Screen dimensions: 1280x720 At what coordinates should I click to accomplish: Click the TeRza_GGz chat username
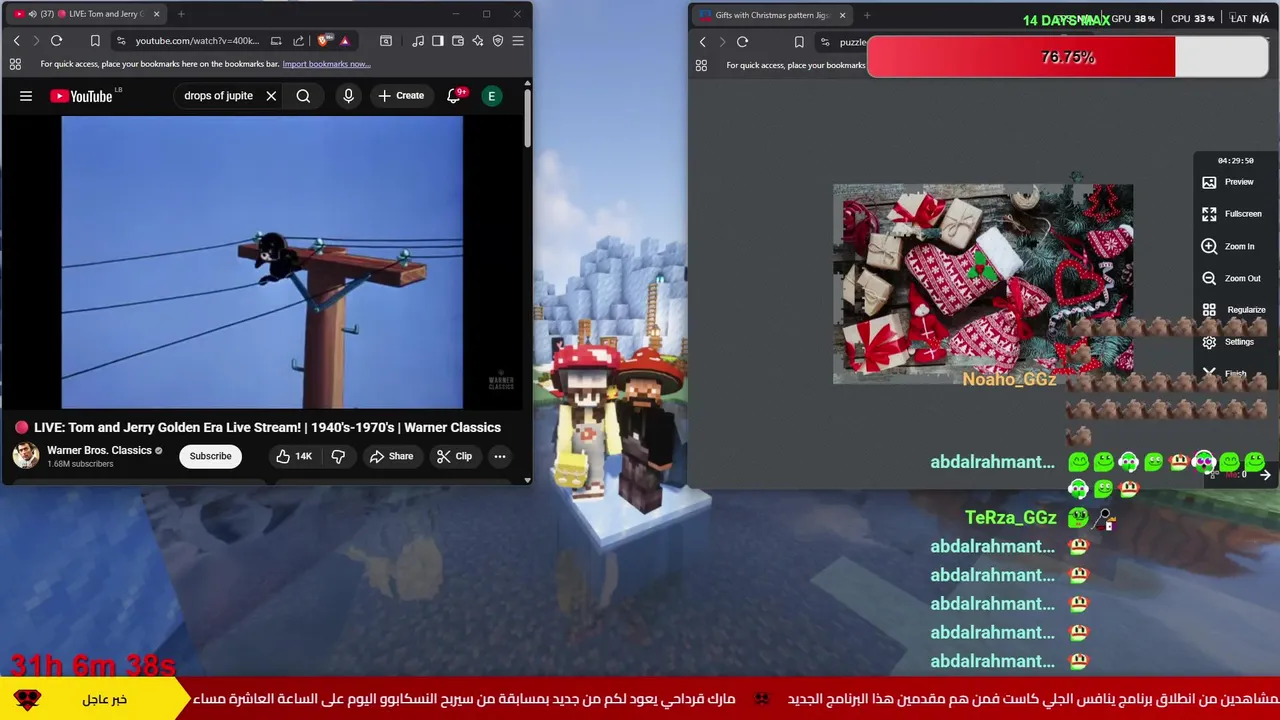tap(1010, 517)
